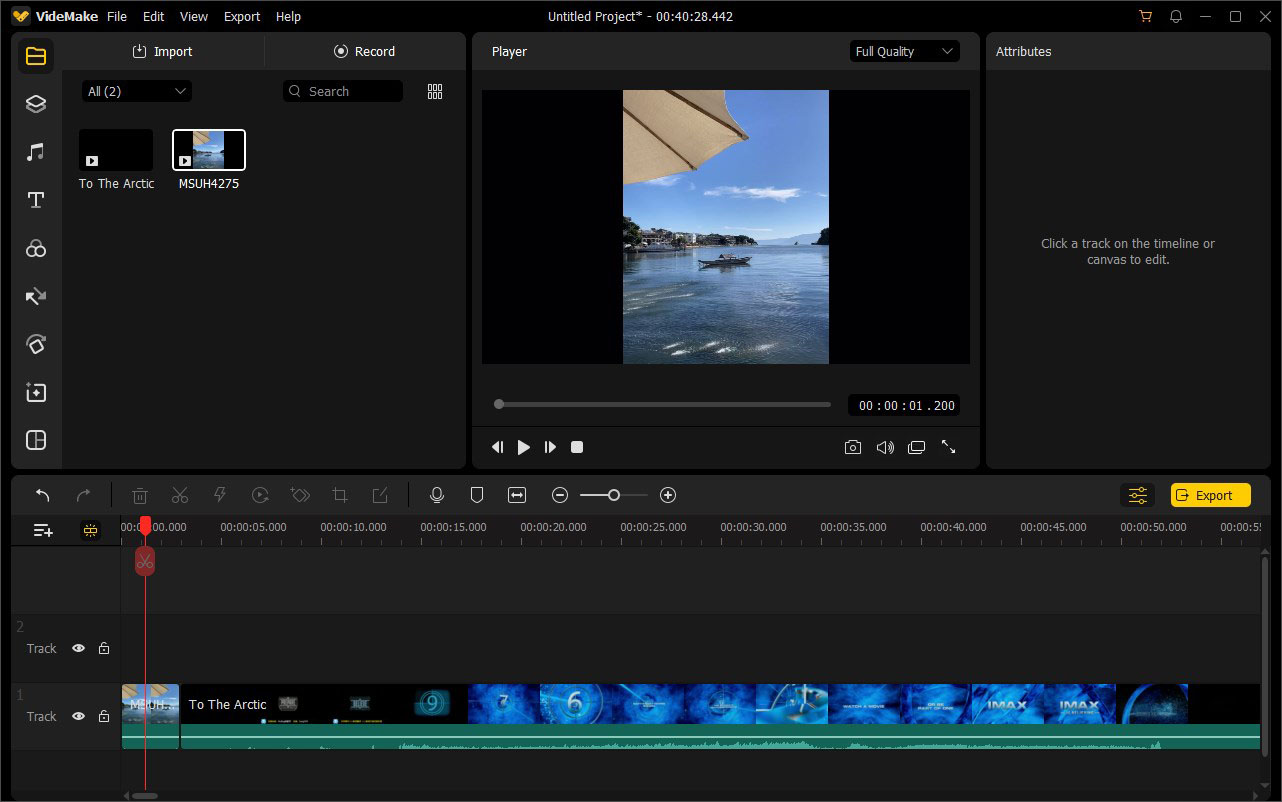Click the Import button
Image resolution: width=1282 pixels, height=802 pixels.
tap(162, 50)
